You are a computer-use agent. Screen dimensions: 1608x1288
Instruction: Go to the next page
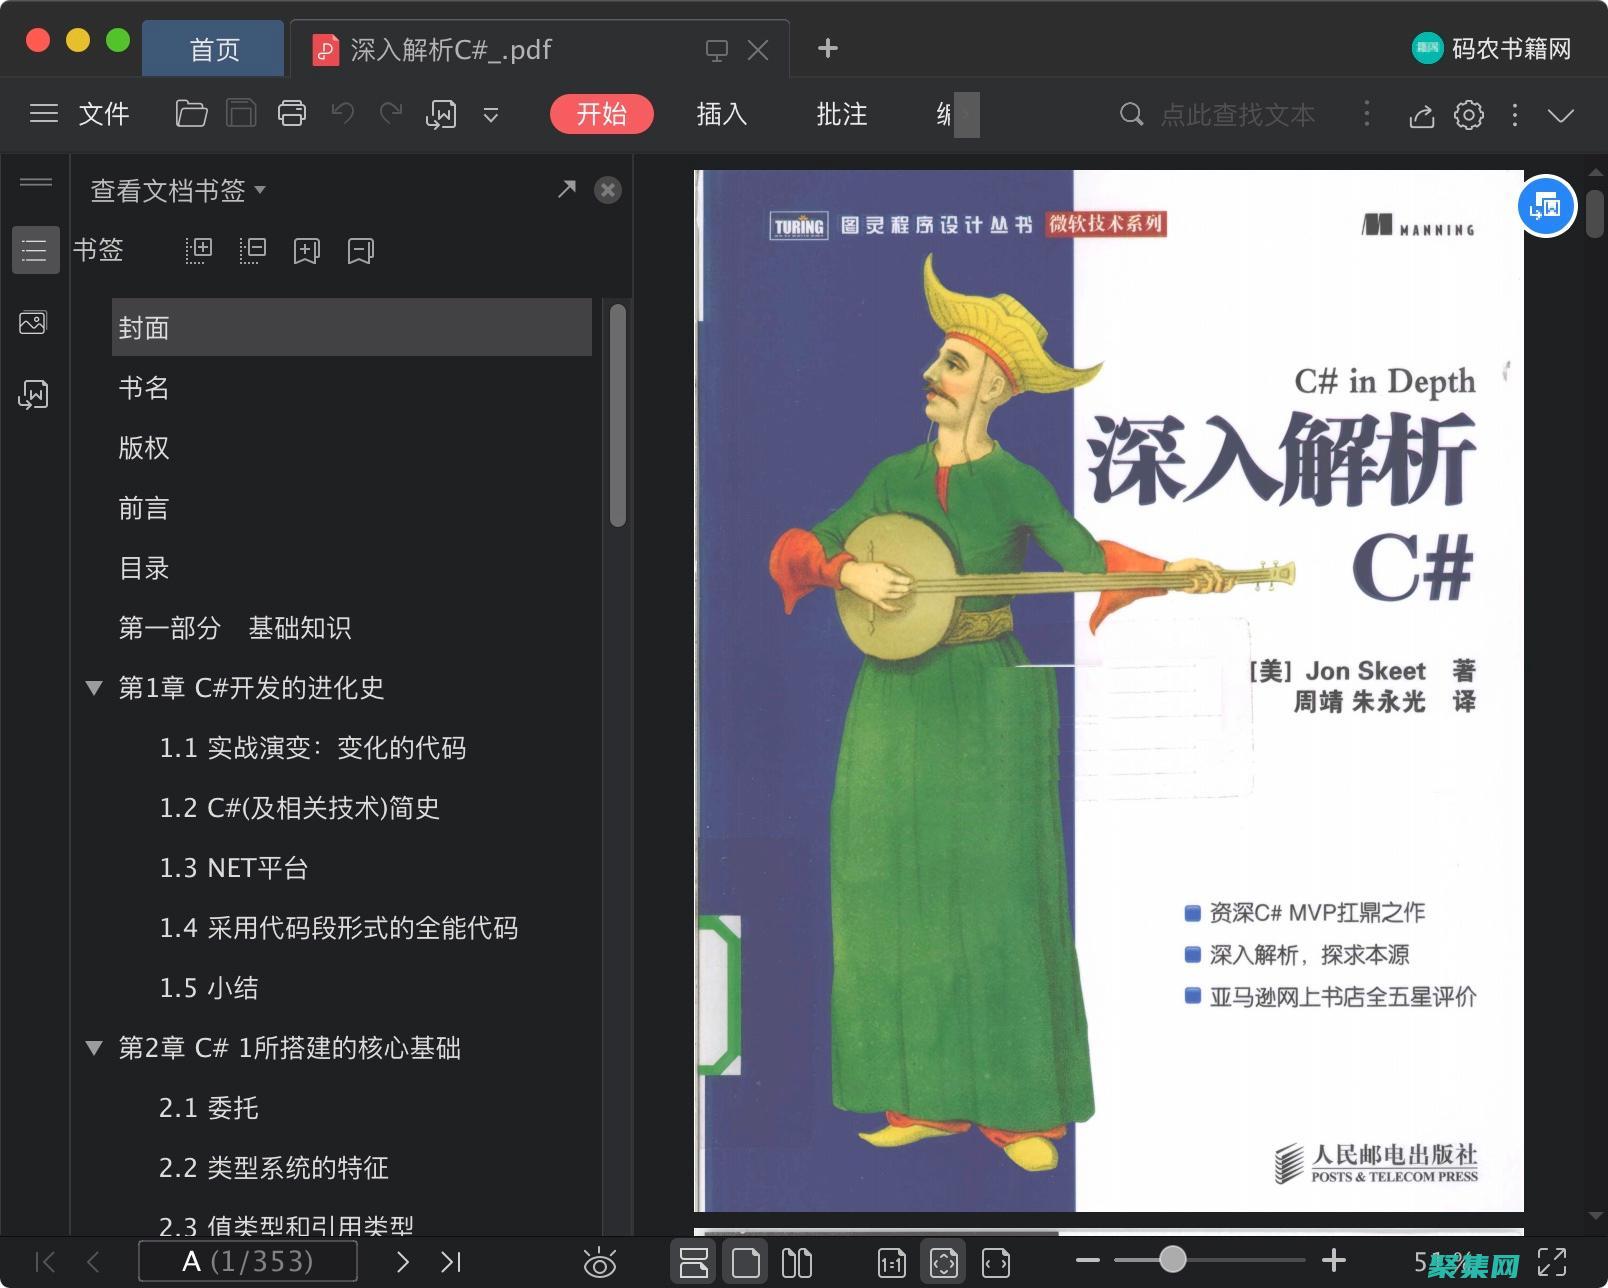[403, 1261]
